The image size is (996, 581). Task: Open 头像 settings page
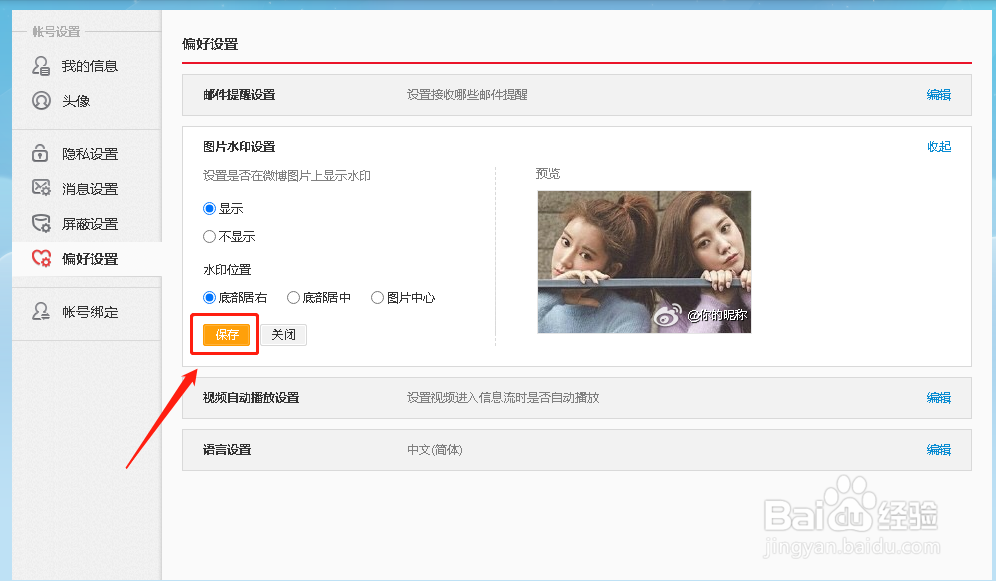point(76,101)
